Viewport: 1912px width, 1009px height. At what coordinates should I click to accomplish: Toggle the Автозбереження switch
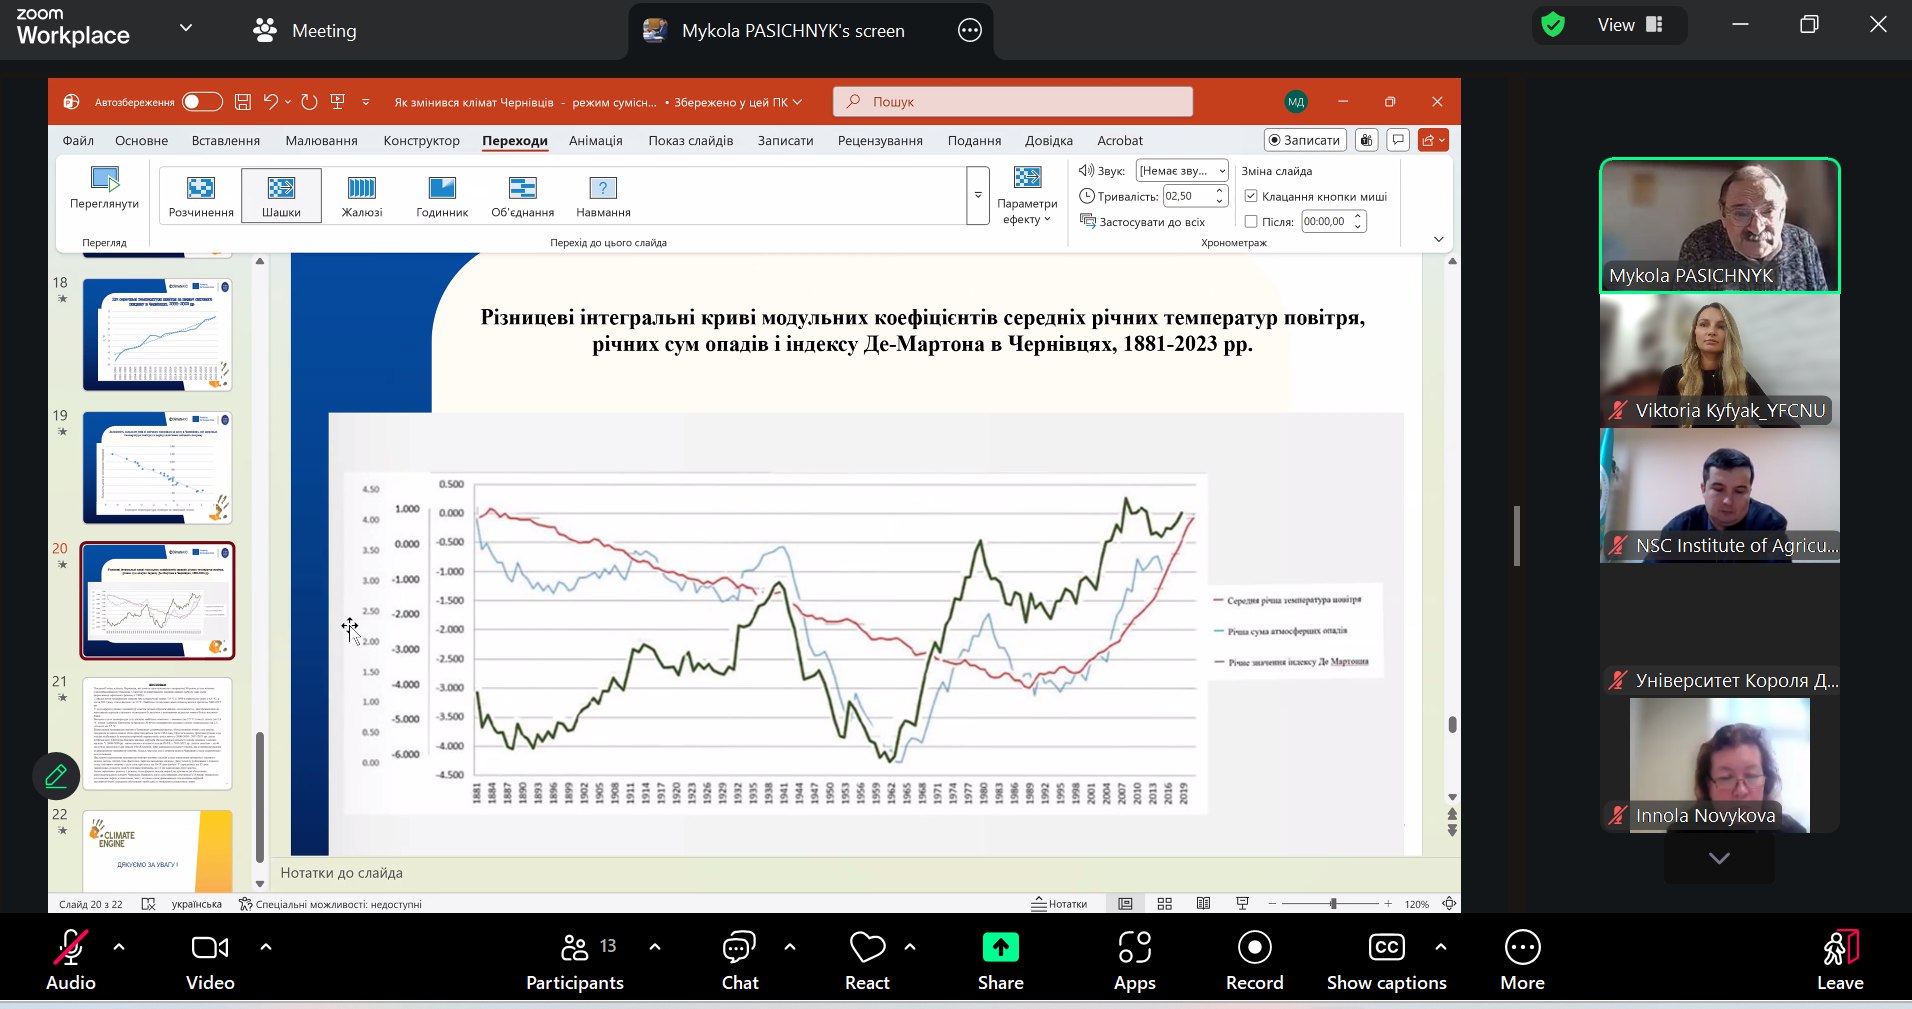(x=201, y=102)
